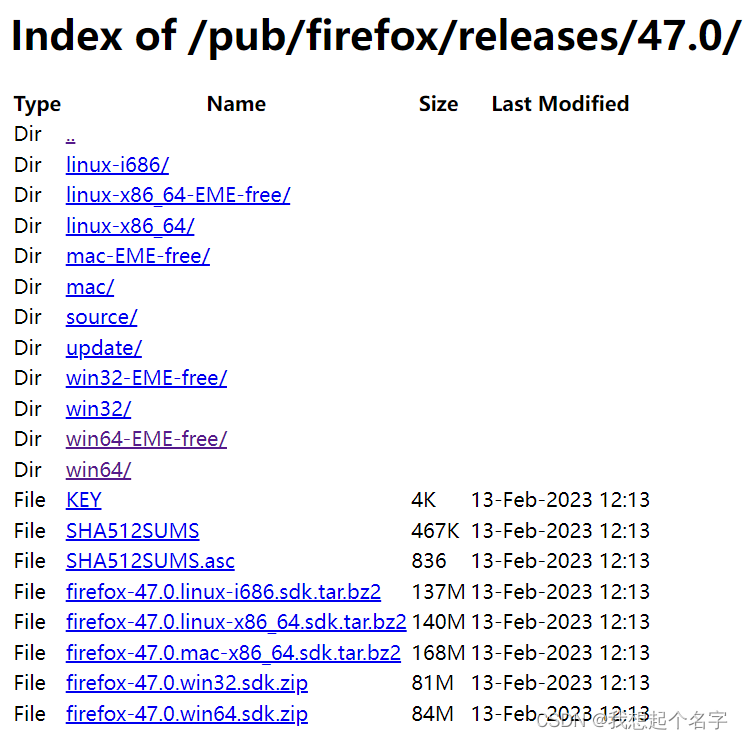Open the win64-EME-free/ directory
The height and width of the screenshot is (739, 743).
[146, 440]
